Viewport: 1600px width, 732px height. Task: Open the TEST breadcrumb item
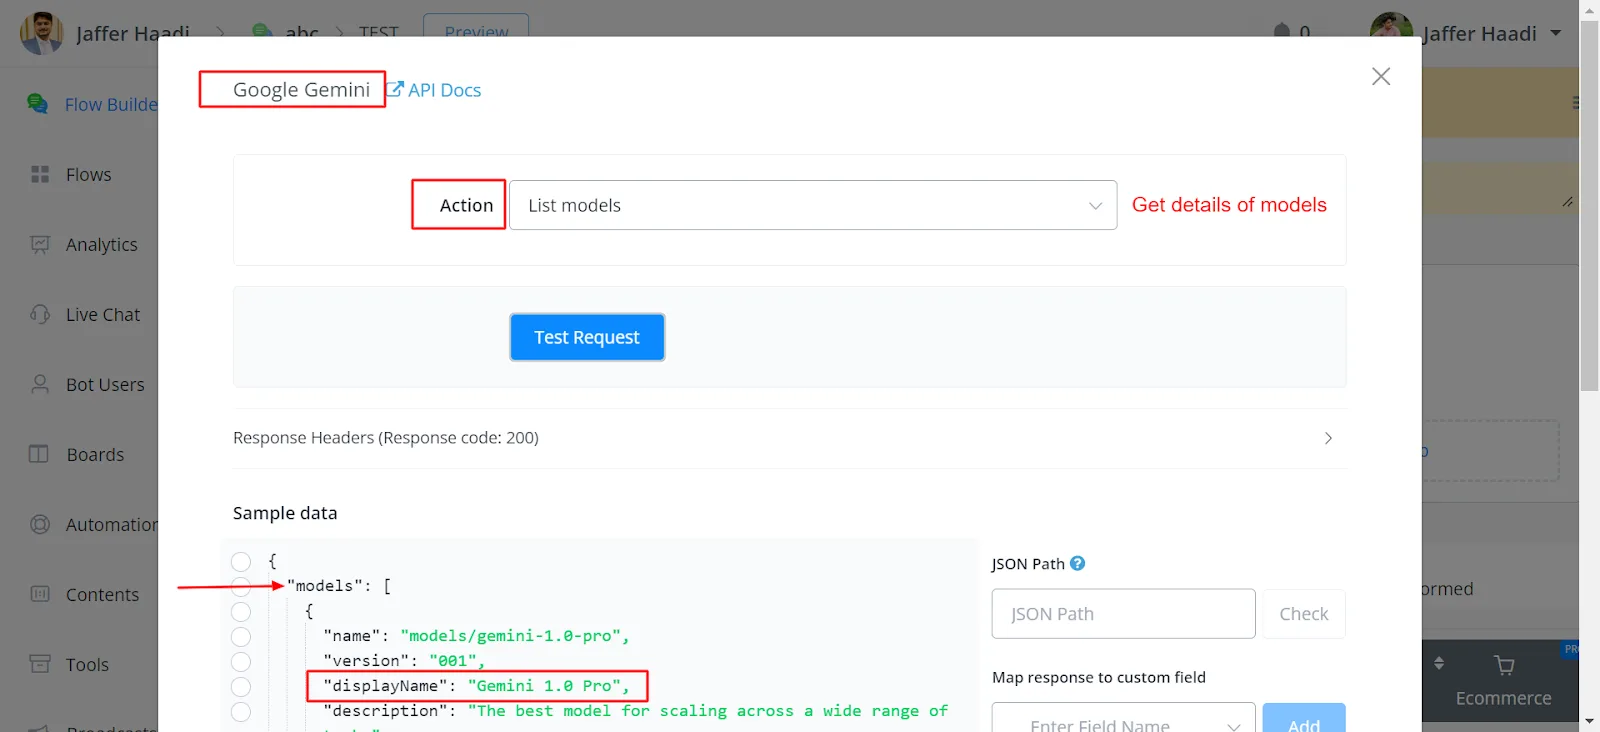378,33
